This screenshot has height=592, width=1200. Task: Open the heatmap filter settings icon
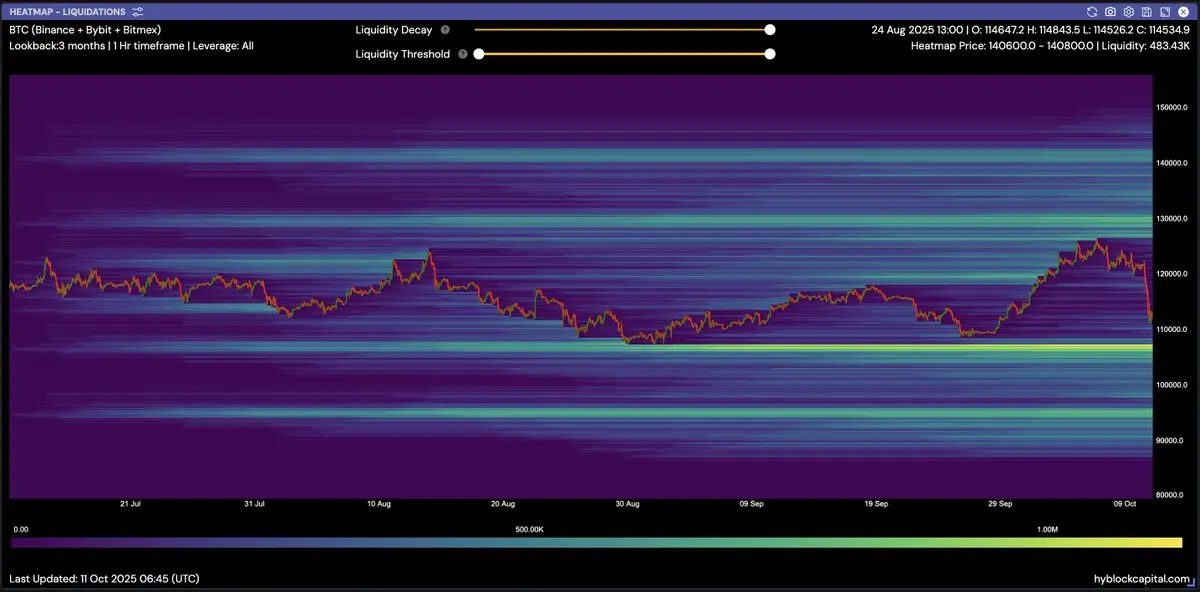(x=137, y=12)
